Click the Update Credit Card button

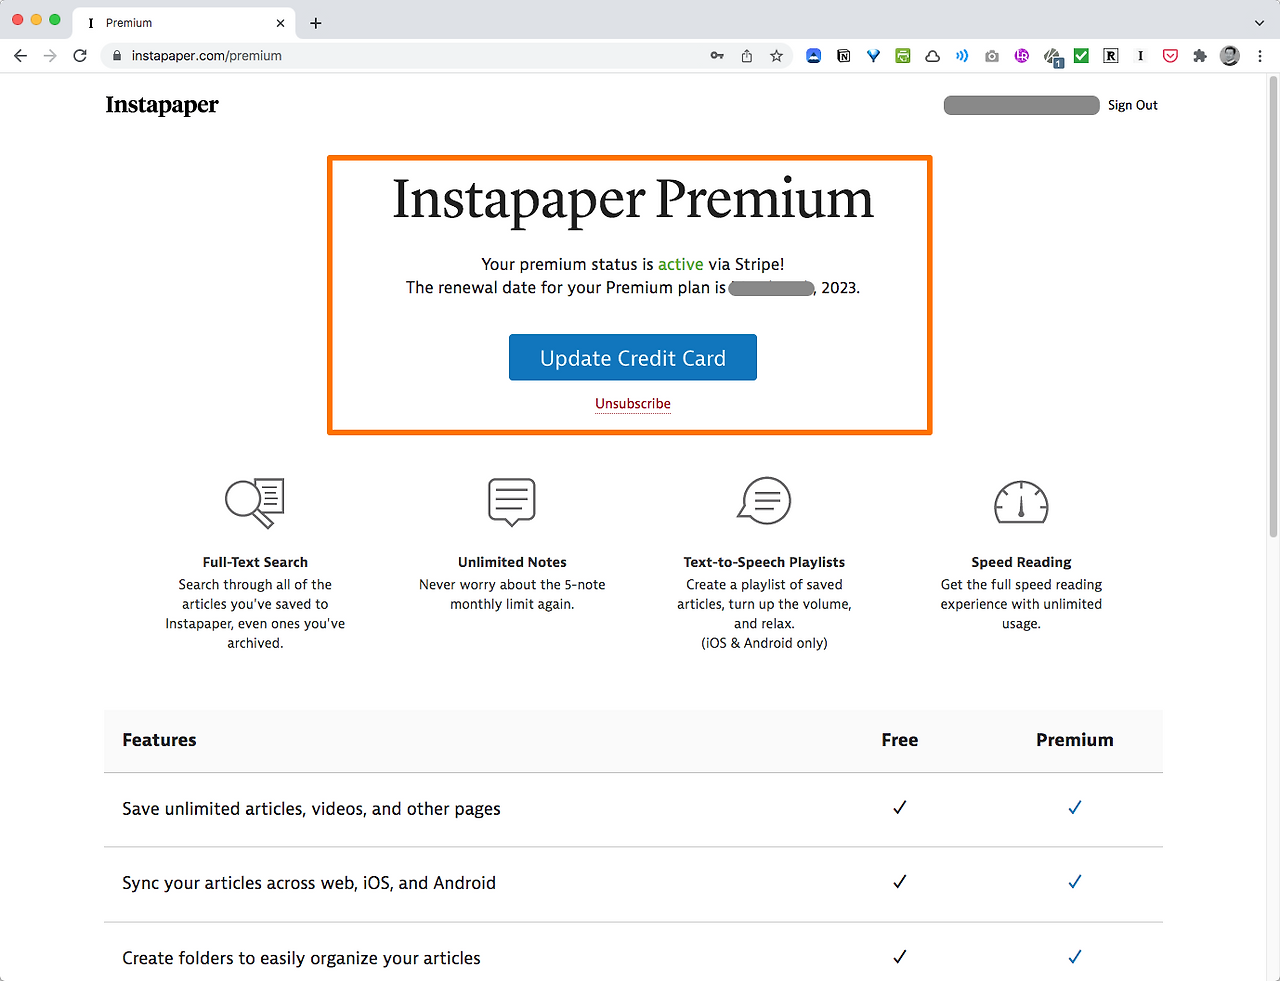click(633, 357)
